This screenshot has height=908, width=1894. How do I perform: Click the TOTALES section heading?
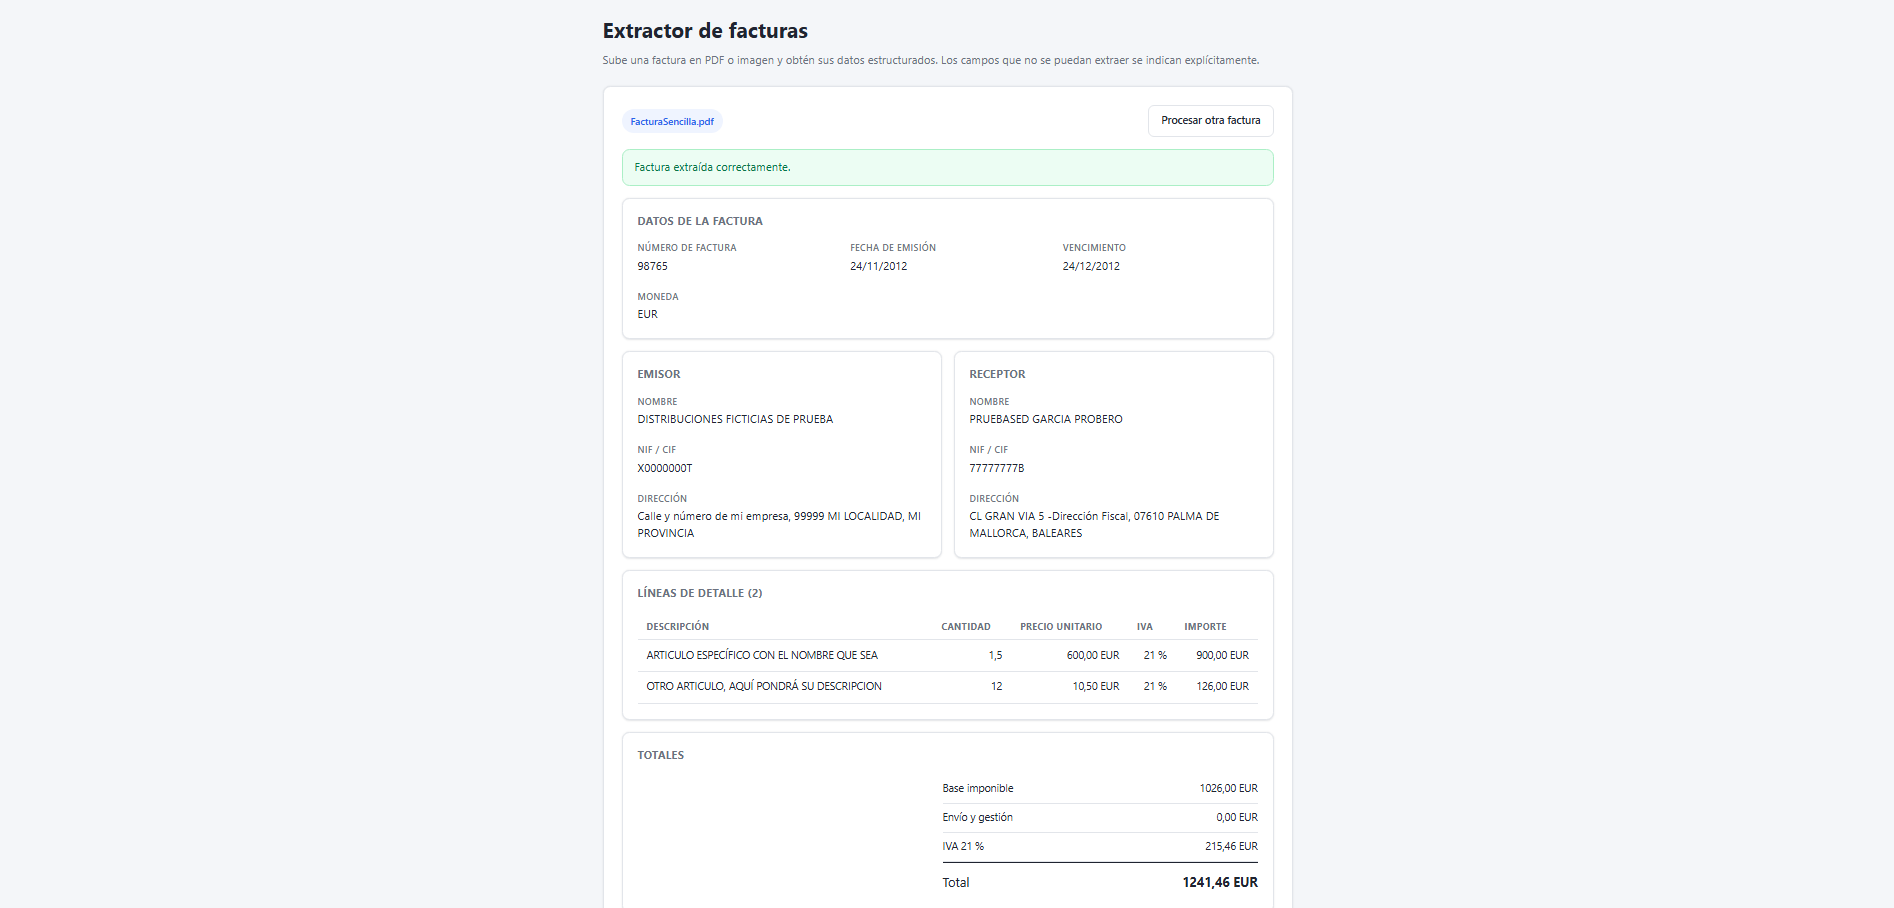pos(660,755)
